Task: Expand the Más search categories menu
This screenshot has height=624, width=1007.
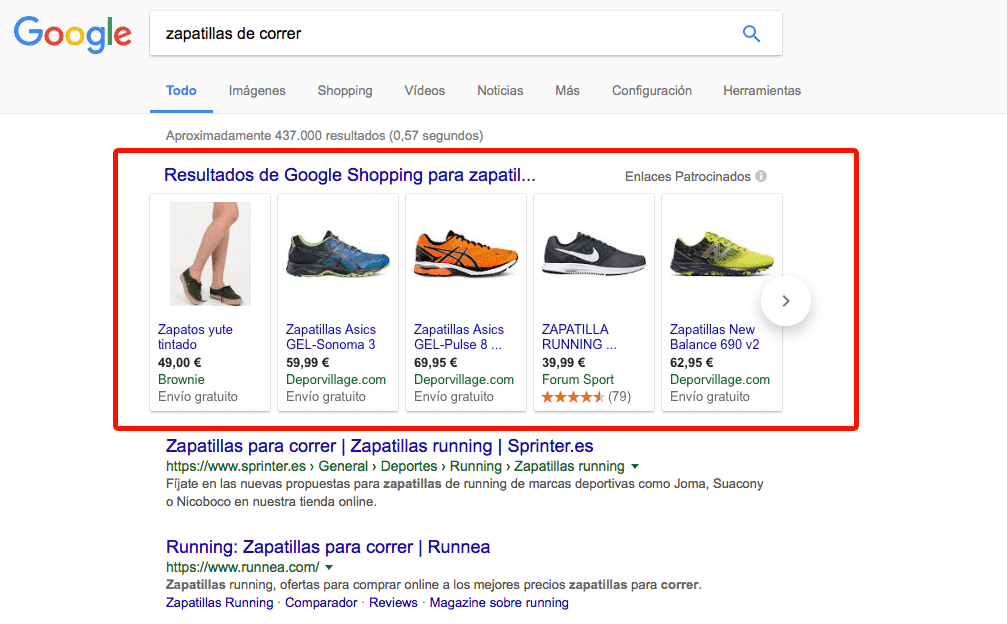Action: pyautogui.click(x=566, y=90)
